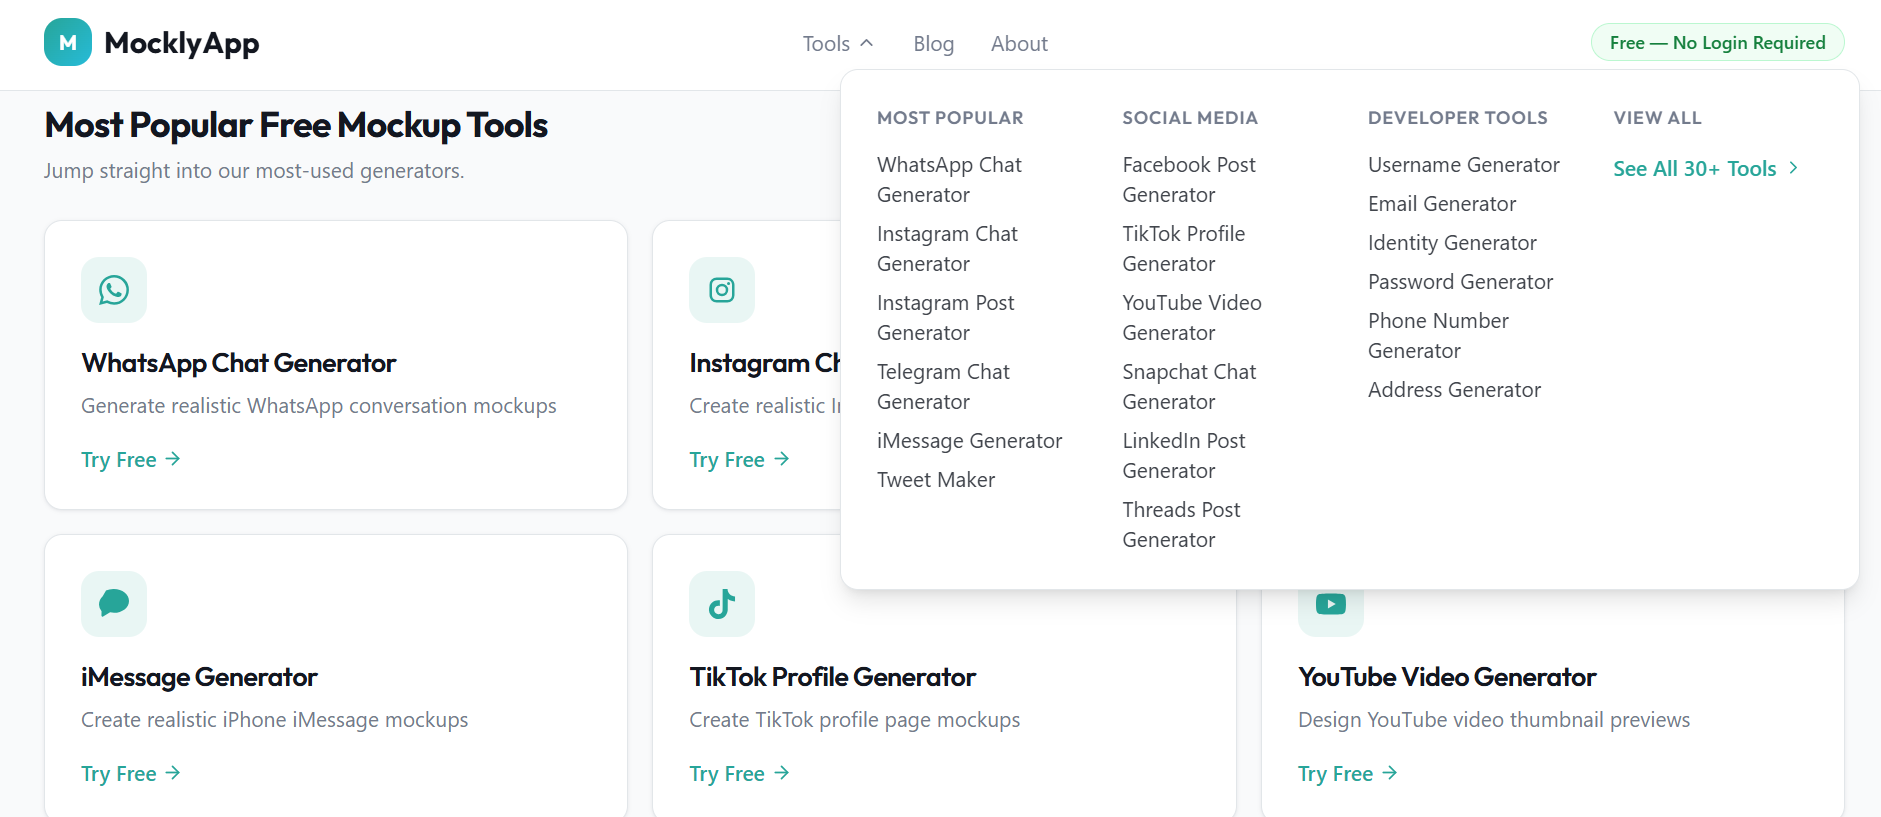Click the YouTube play icon
The width and height of the screenshot is (1881, 817).
[1330, 604]
